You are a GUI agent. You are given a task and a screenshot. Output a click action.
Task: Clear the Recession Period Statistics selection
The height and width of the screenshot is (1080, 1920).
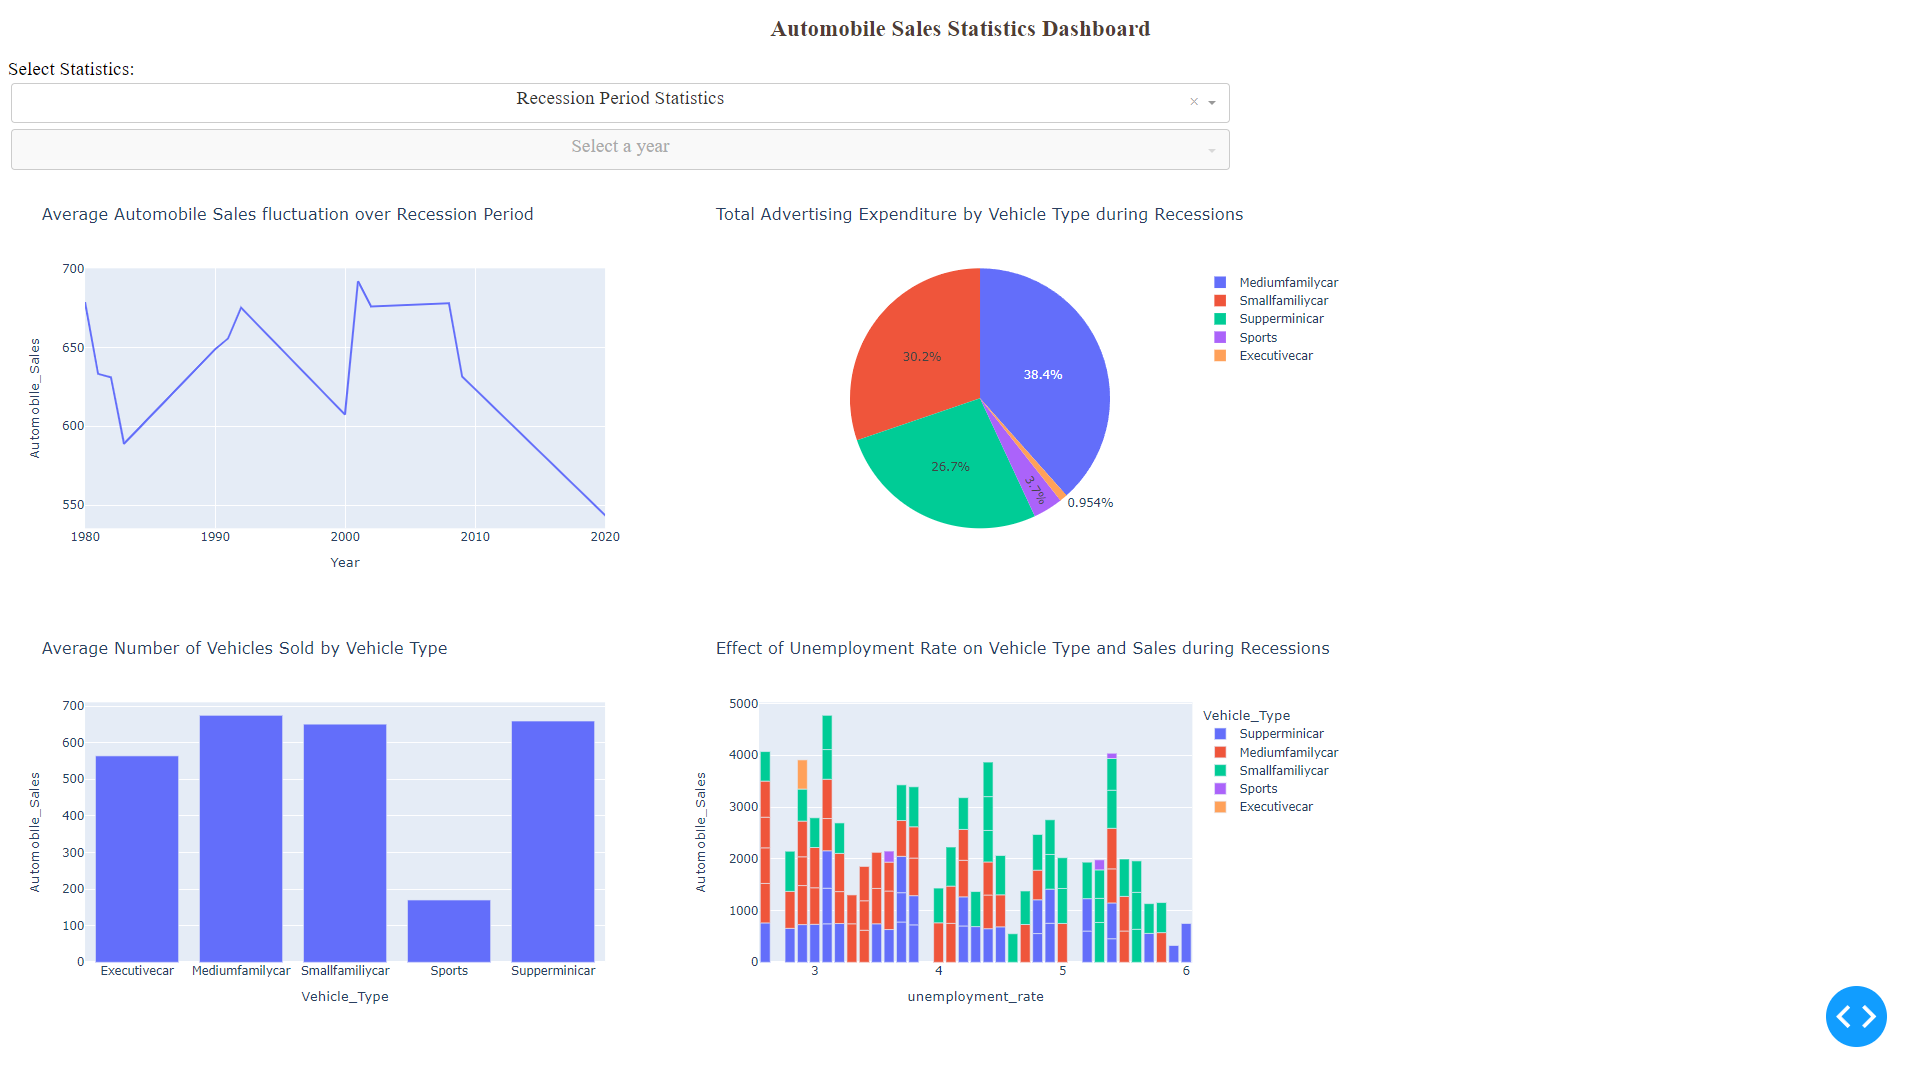click(1194, 101)
